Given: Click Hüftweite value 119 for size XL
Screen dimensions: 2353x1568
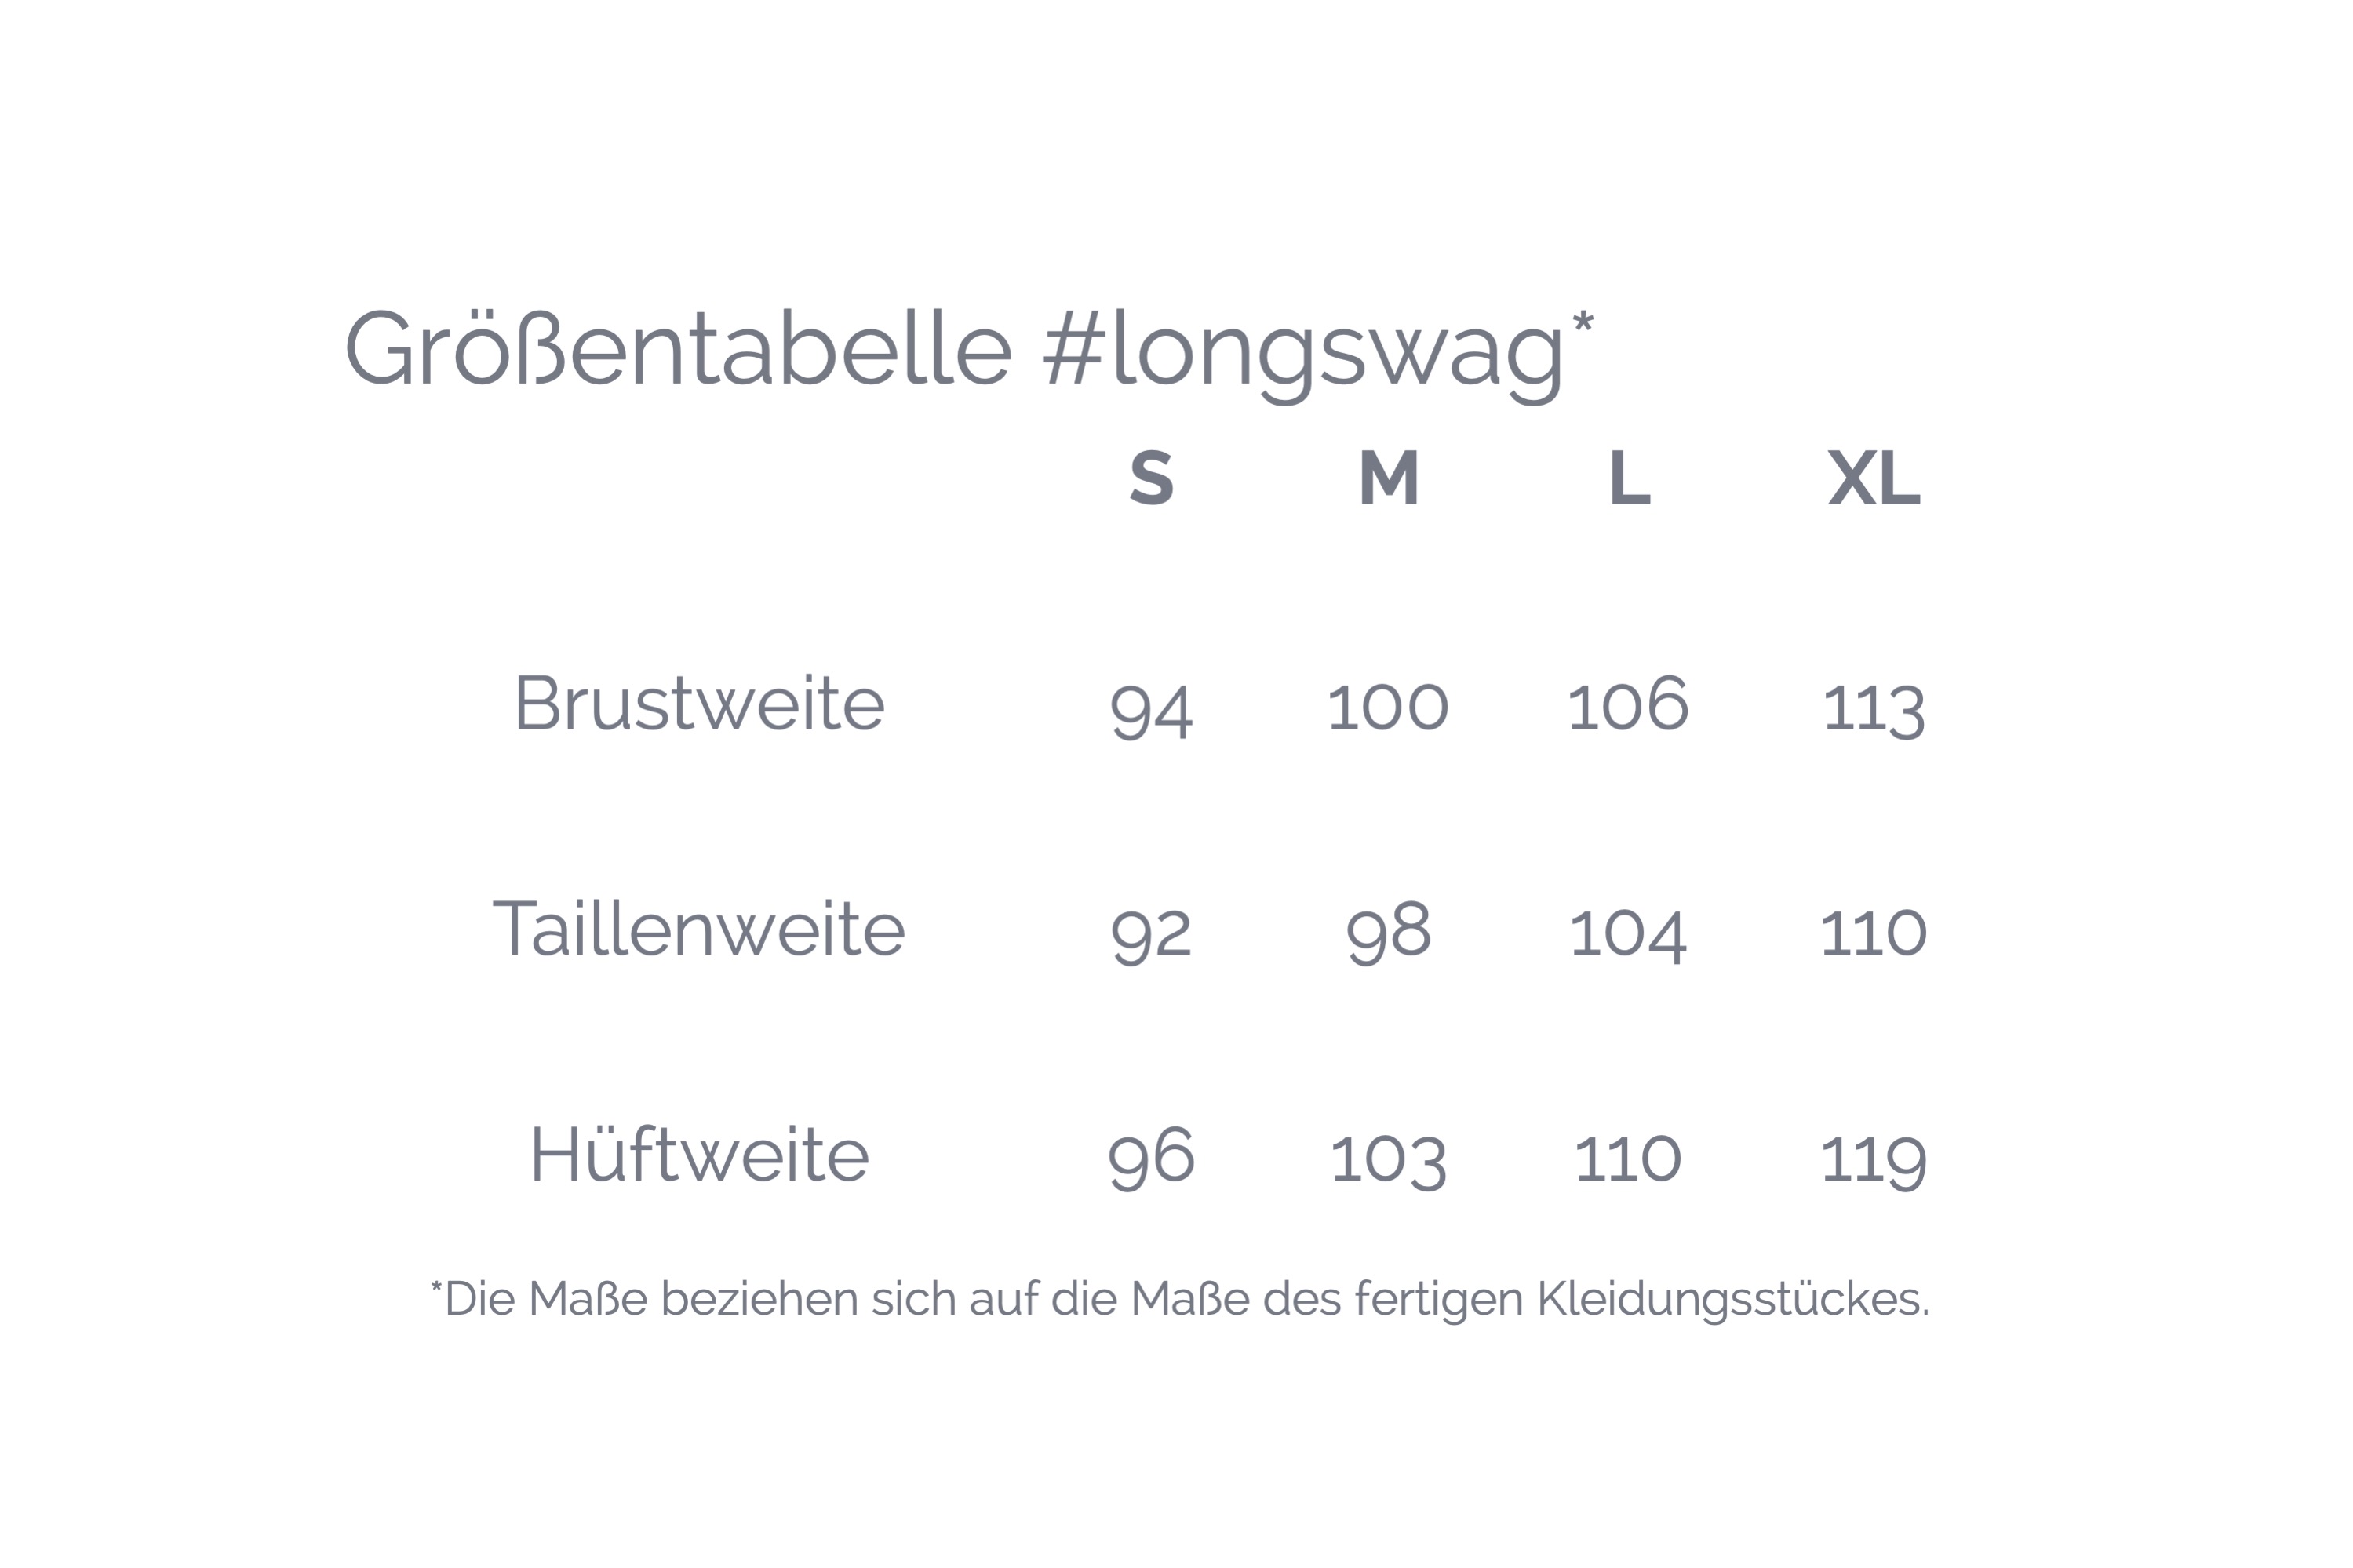Looking at the screenshot, I should [x=1873, y=1160].
